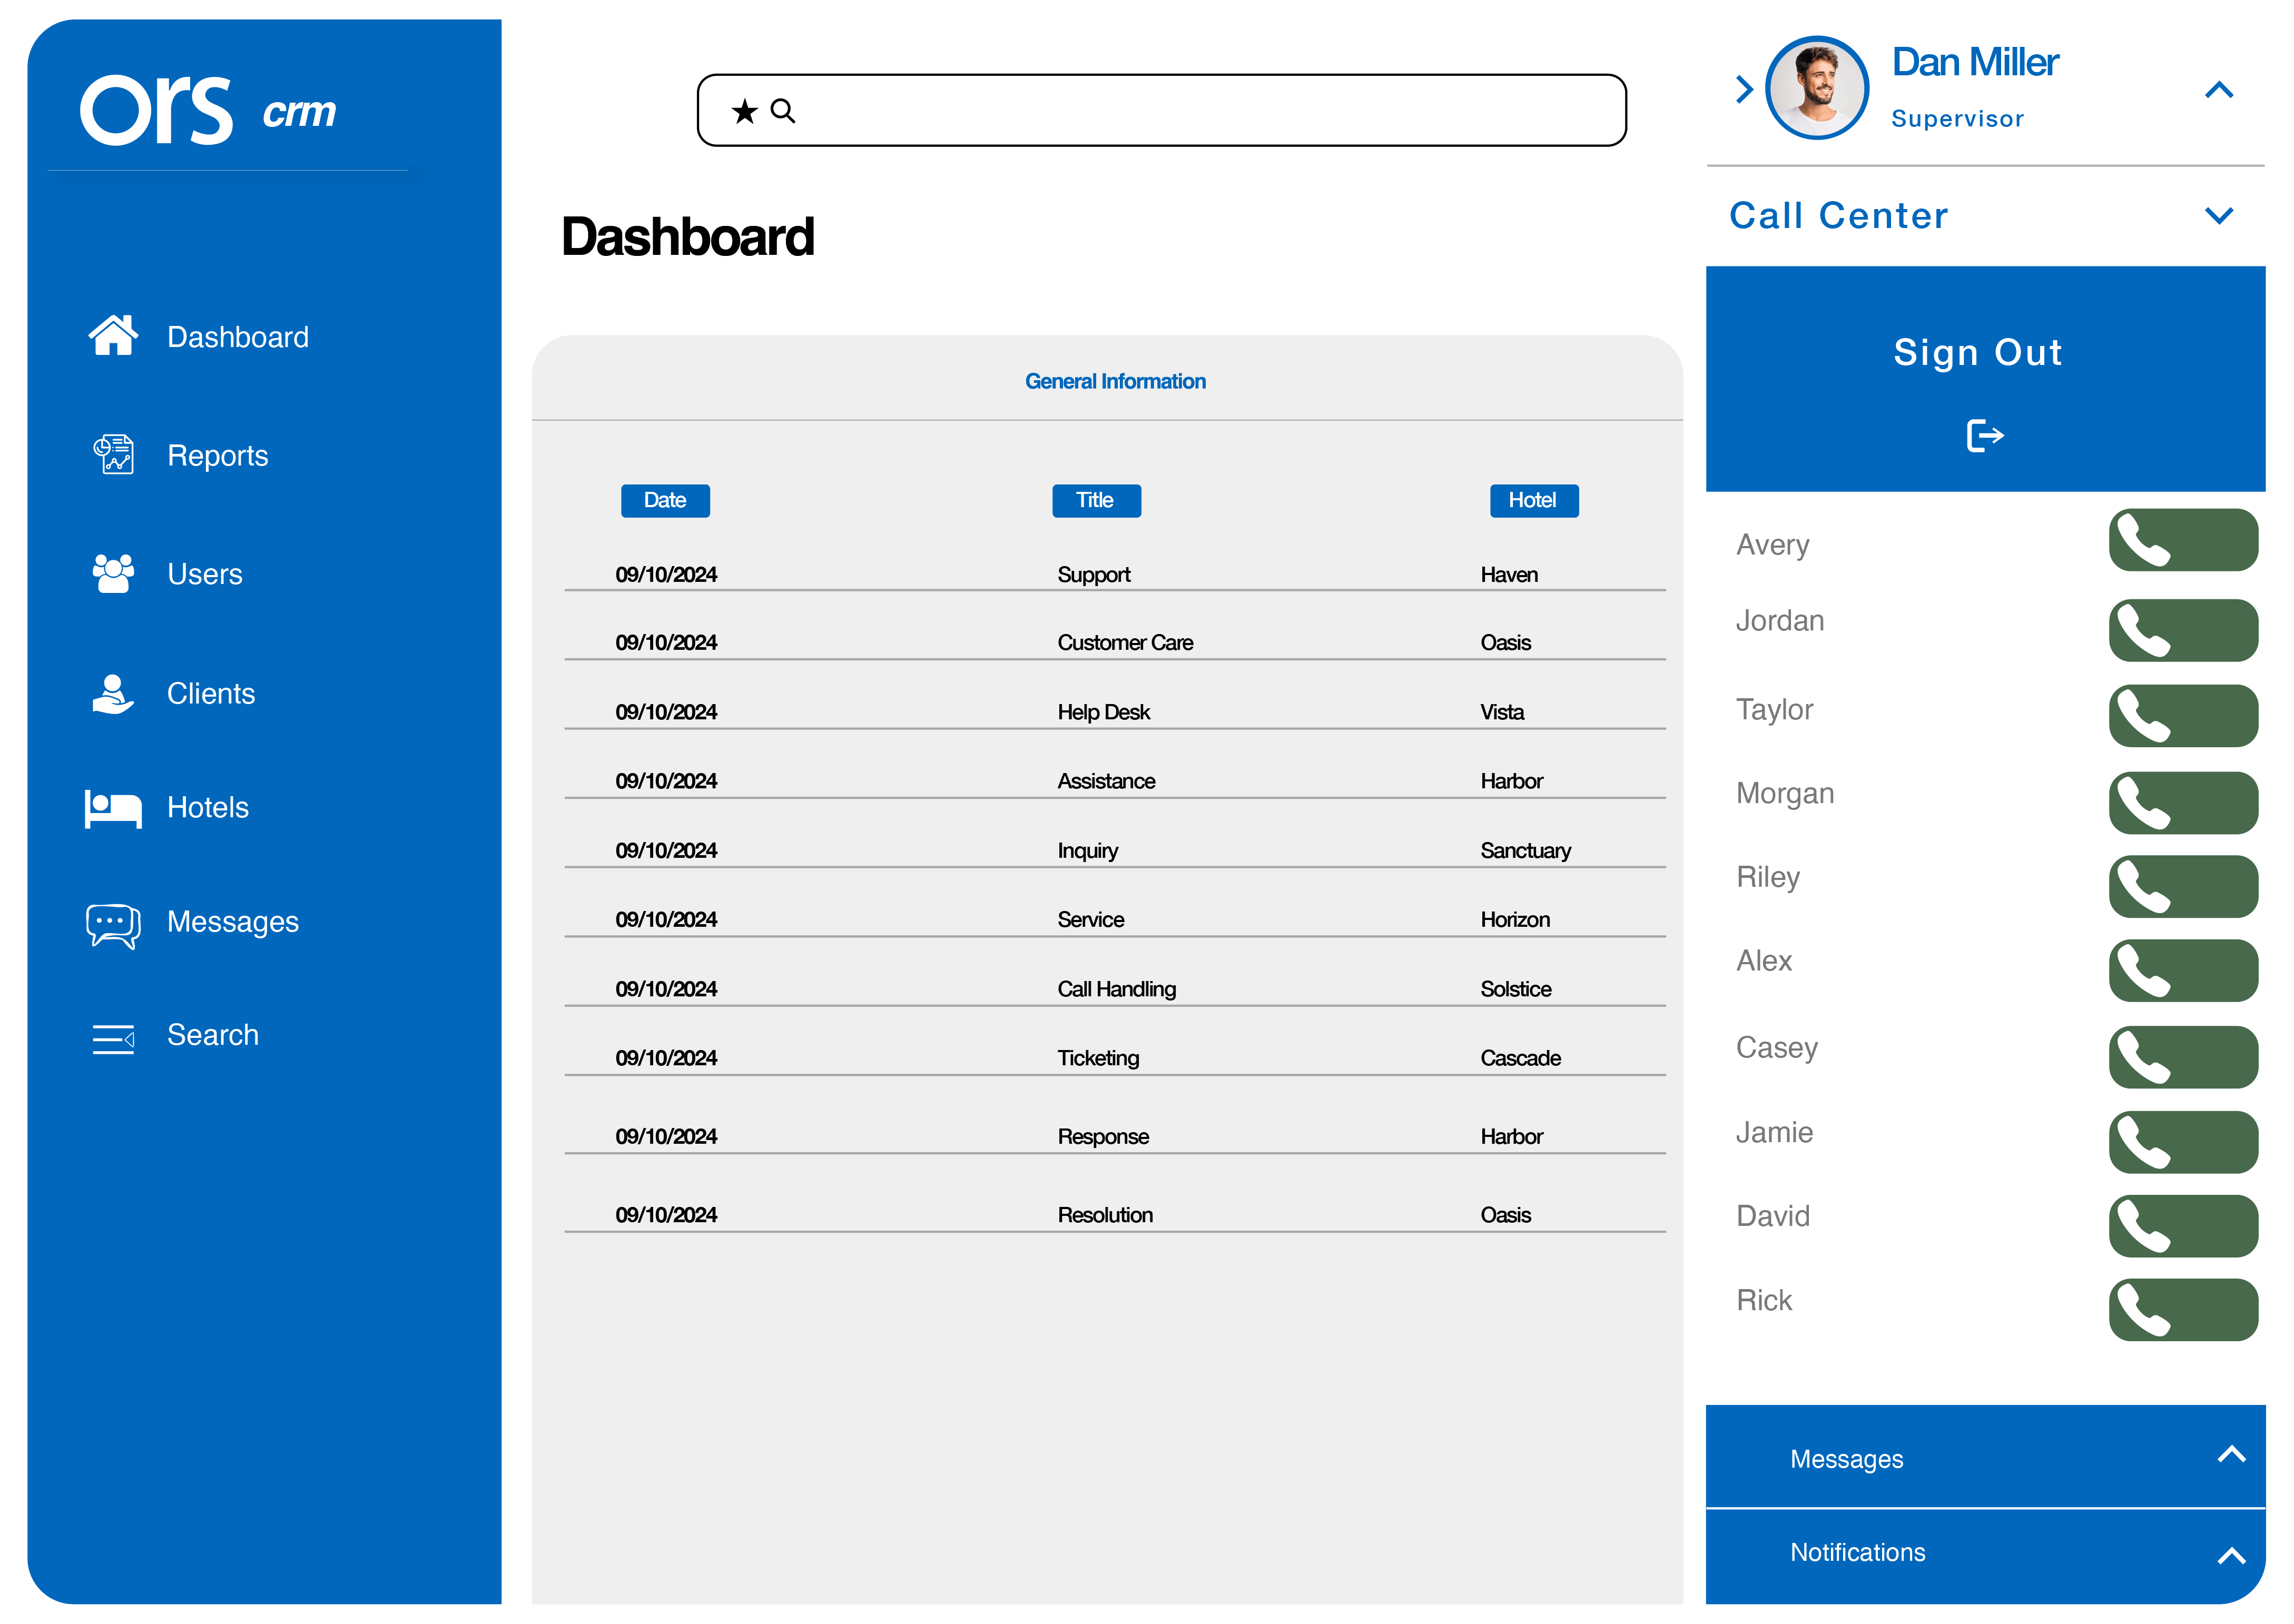
Task: Click the sign out arrow icon
Action: 1984,436
